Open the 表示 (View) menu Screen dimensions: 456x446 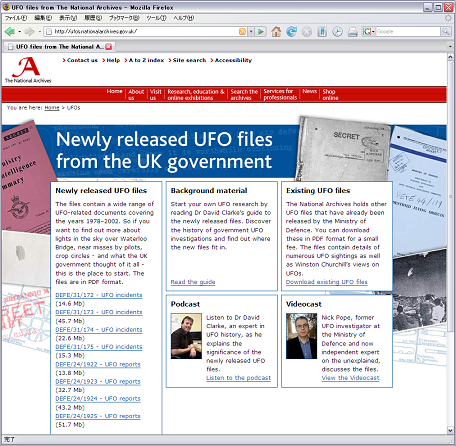pos(68,18)
